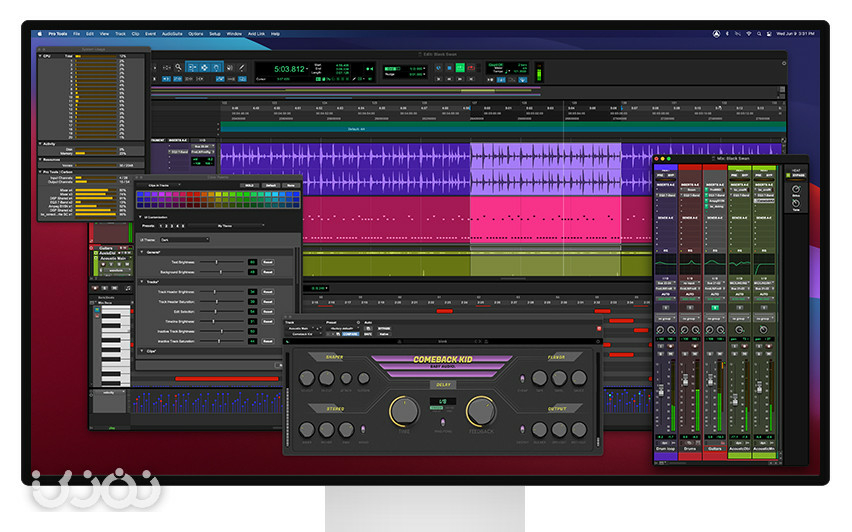
Task: Toggle the OUTPUT section switch on Comeback Kid
Action: coord(522,429)
